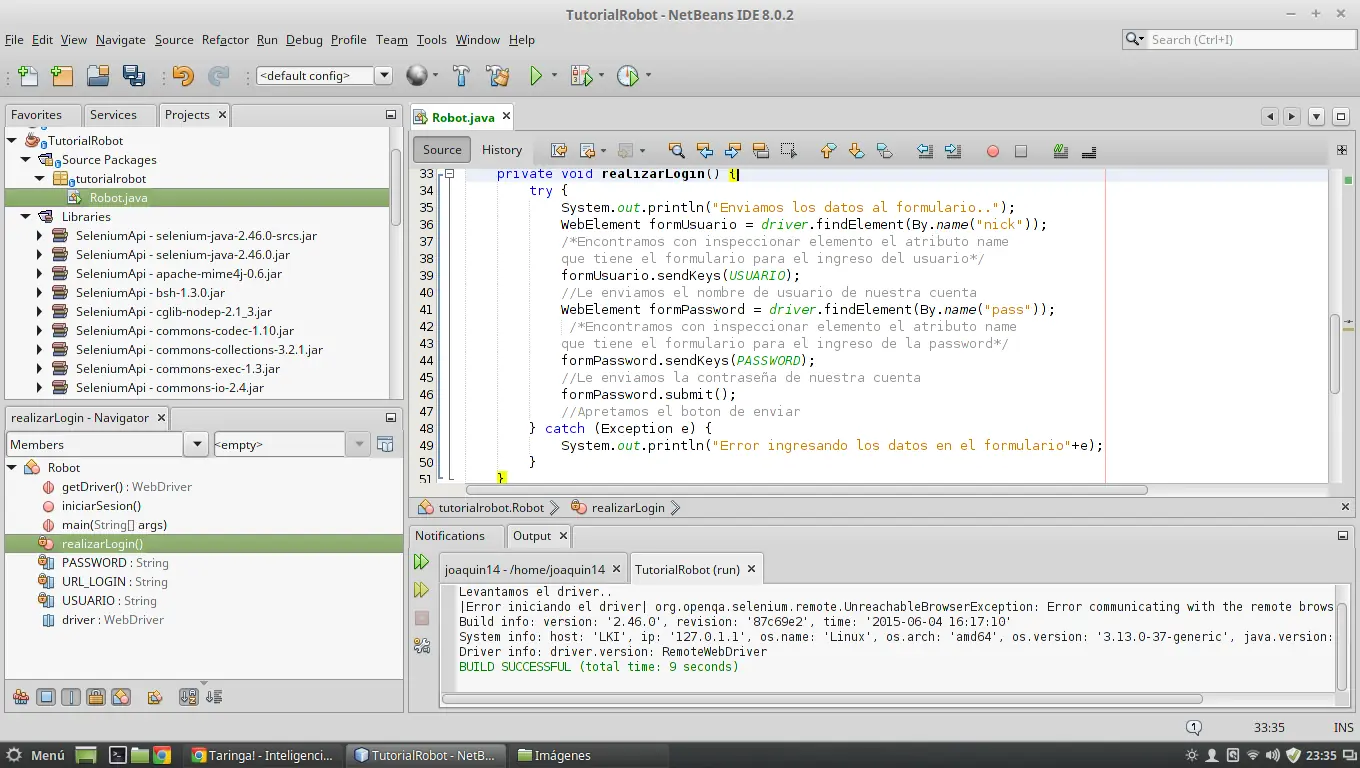Open the Tools menu
The image size is (1360, 768).
coord(432,40)
